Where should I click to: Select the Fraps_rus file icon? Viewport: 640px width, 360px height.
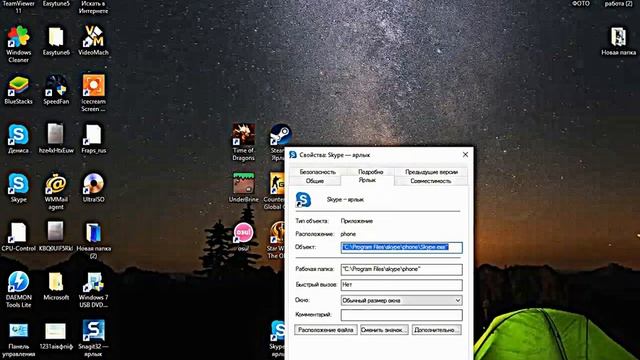pyautogui.click(x=93, y=135)
